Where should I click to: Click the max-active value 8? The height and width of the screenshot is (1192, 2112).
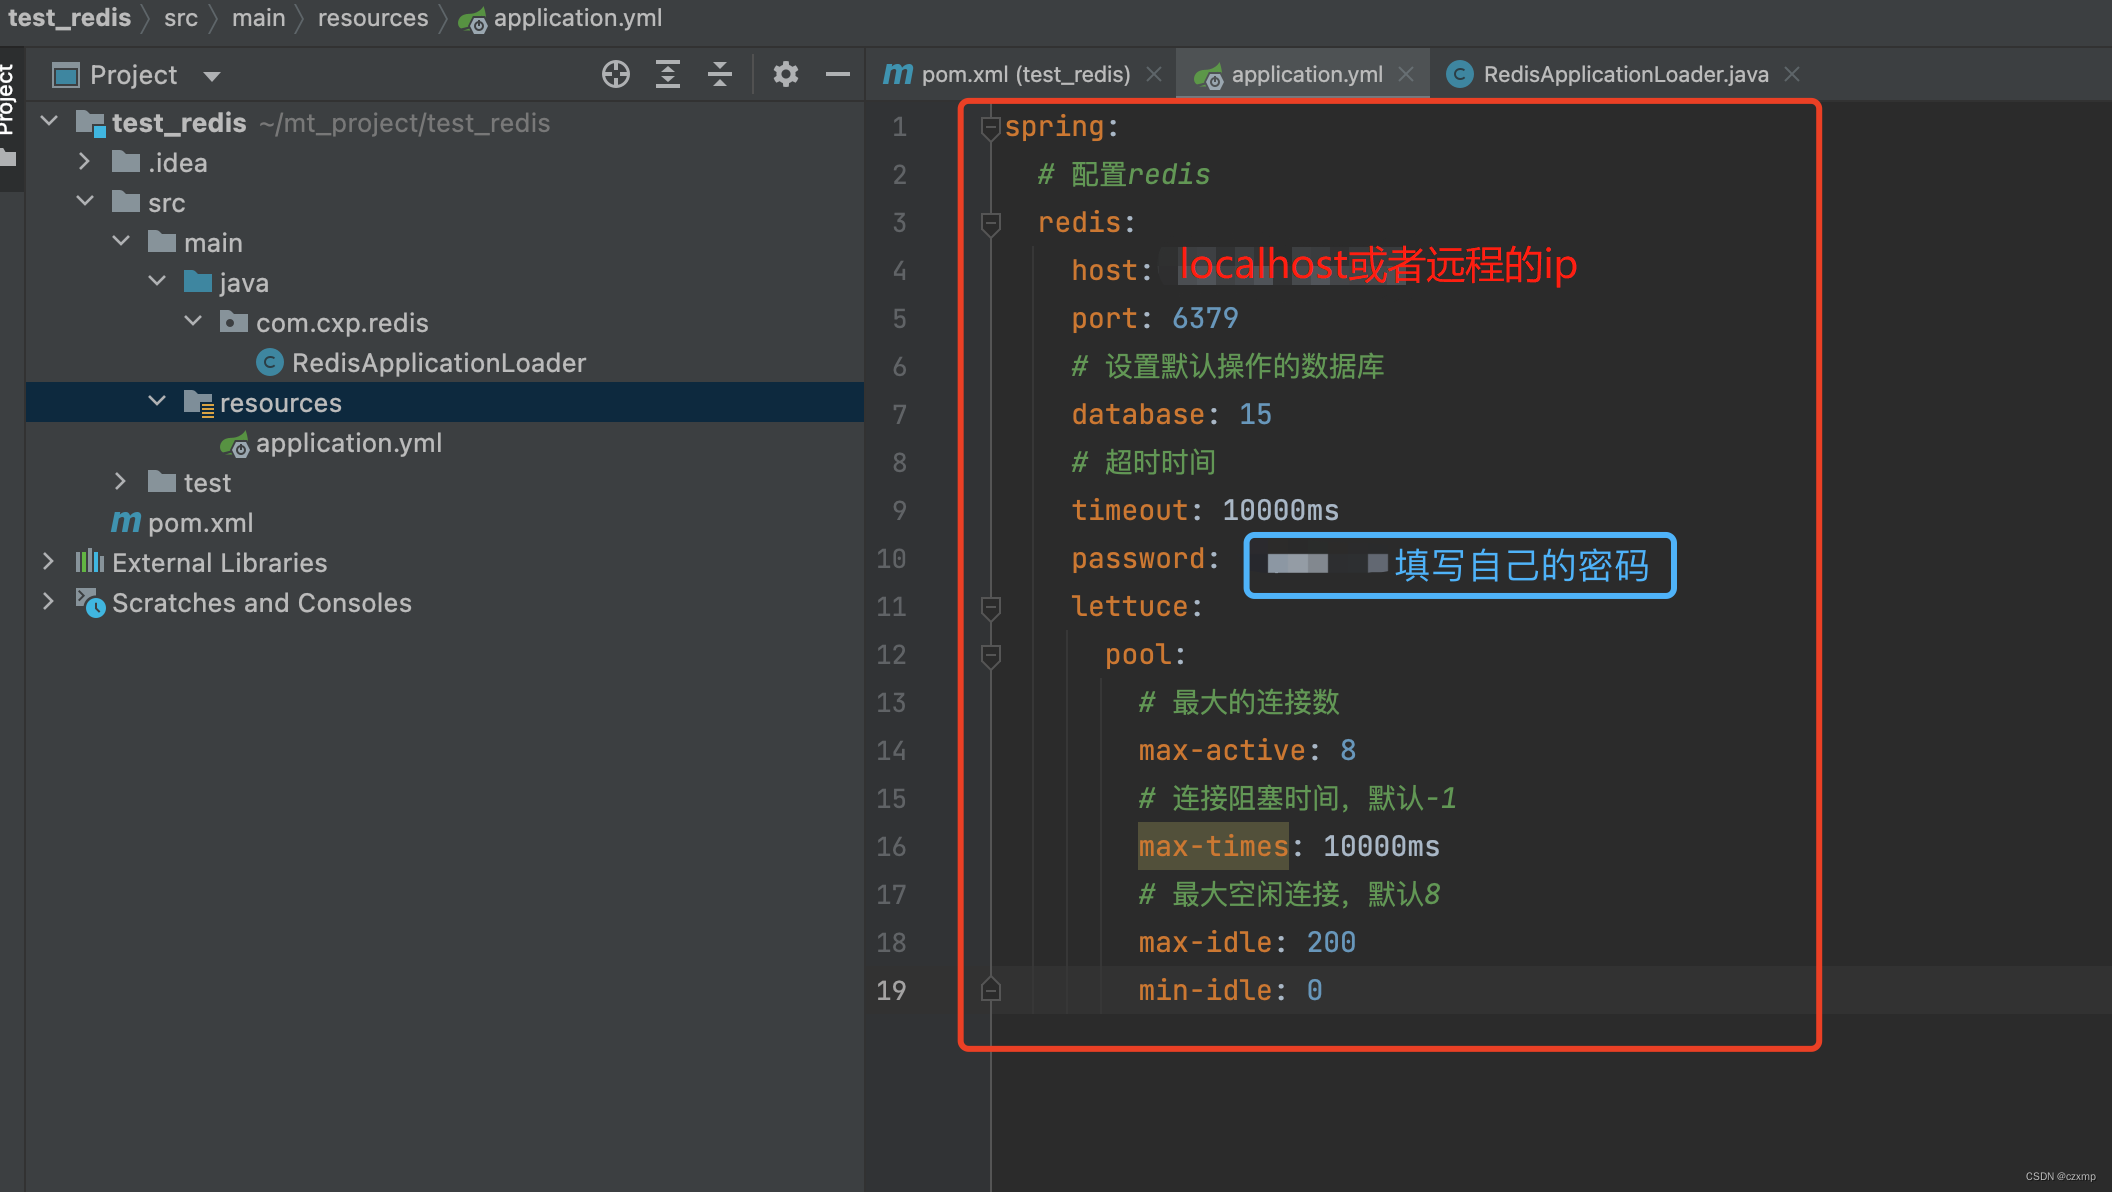coord(1348,750)
